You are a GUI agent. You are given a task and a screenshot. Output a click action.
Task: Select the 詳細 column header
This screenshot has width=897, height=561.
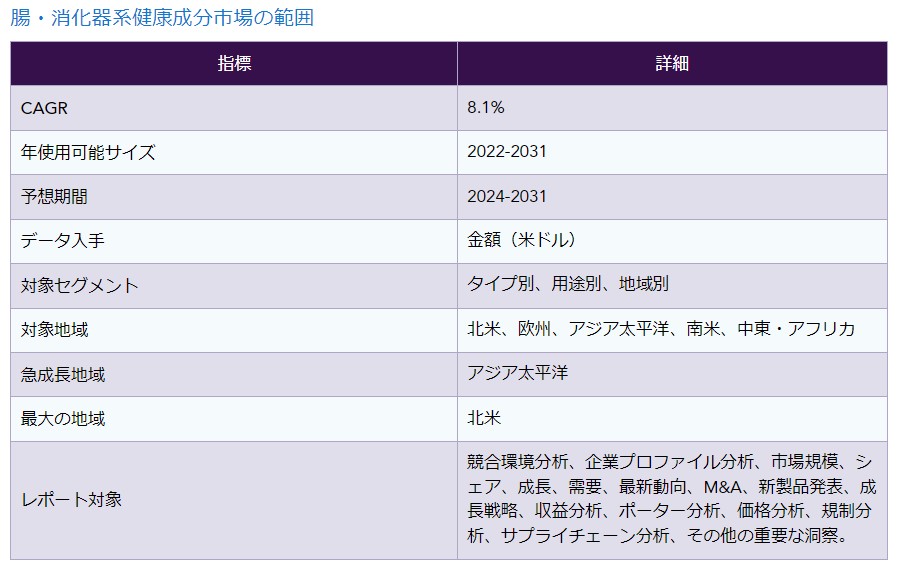672,63
